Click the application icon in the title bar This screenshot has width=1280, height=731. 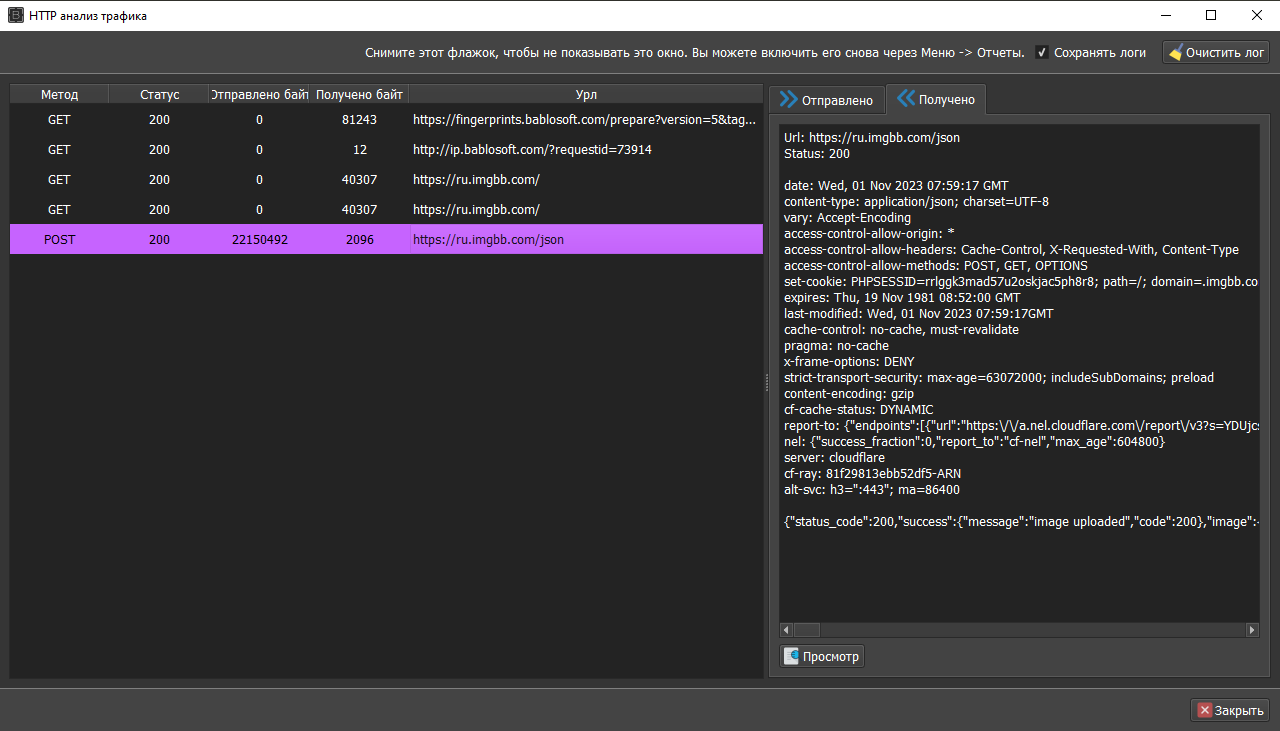pyautogui.click(x=15, y=15)
